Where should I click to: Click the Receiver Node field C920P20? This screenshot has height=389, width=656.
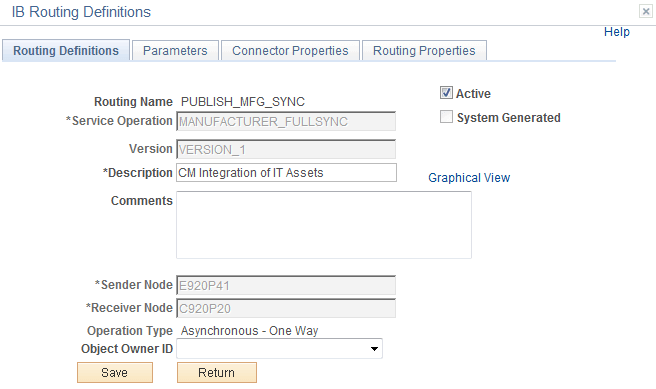point(286,308)
